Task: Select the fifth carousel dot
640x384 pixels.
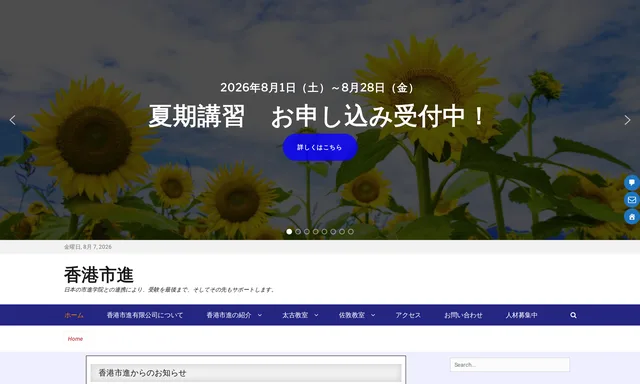Action: pyautogui.click(x=324, y=231)
